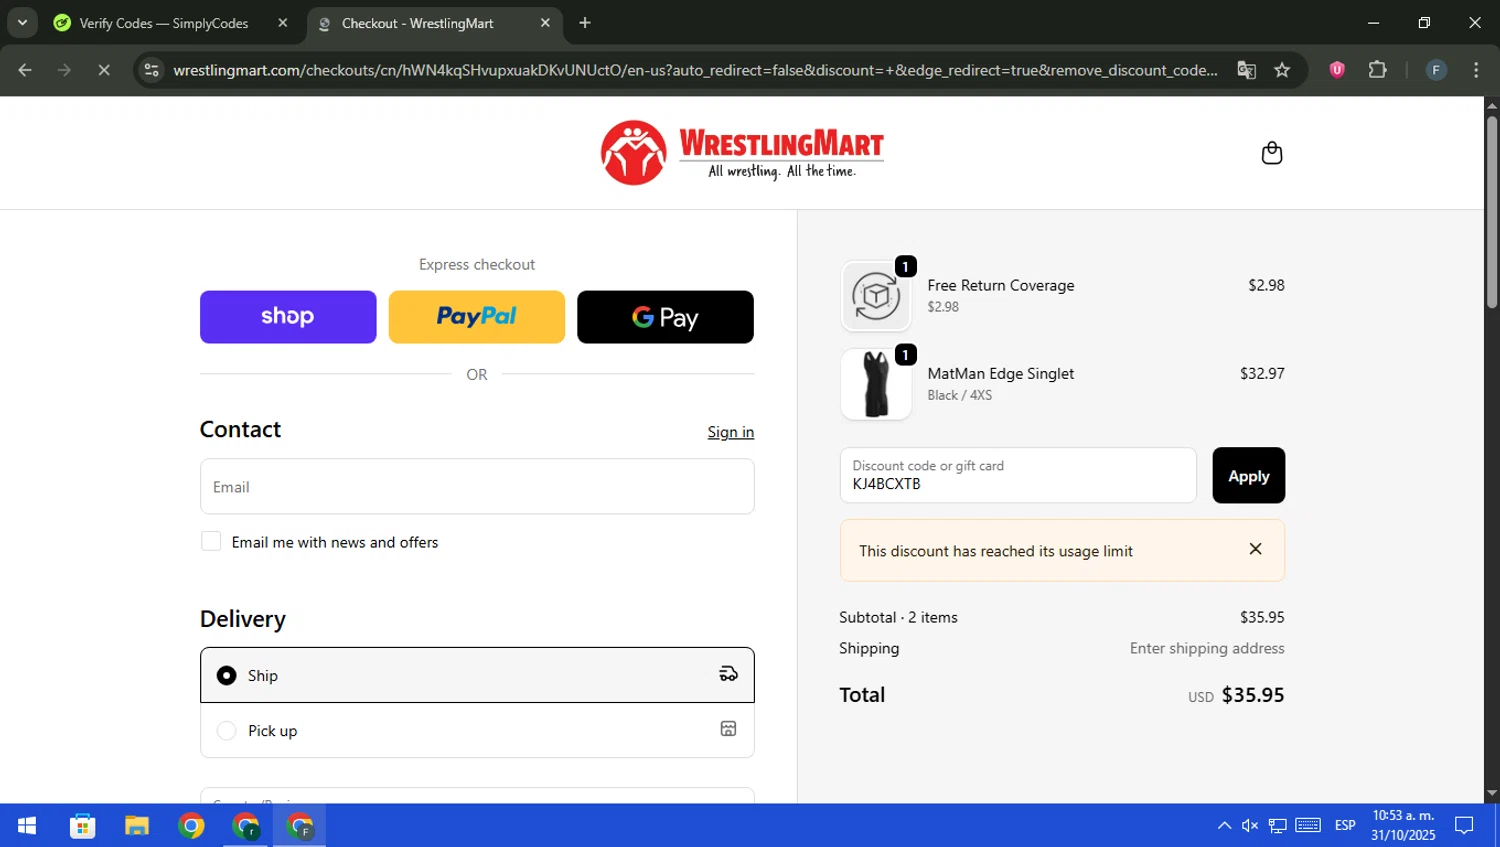Screen dimensions: 1500x847
Task: Stop loading the page
Action: tap(103, 70)
